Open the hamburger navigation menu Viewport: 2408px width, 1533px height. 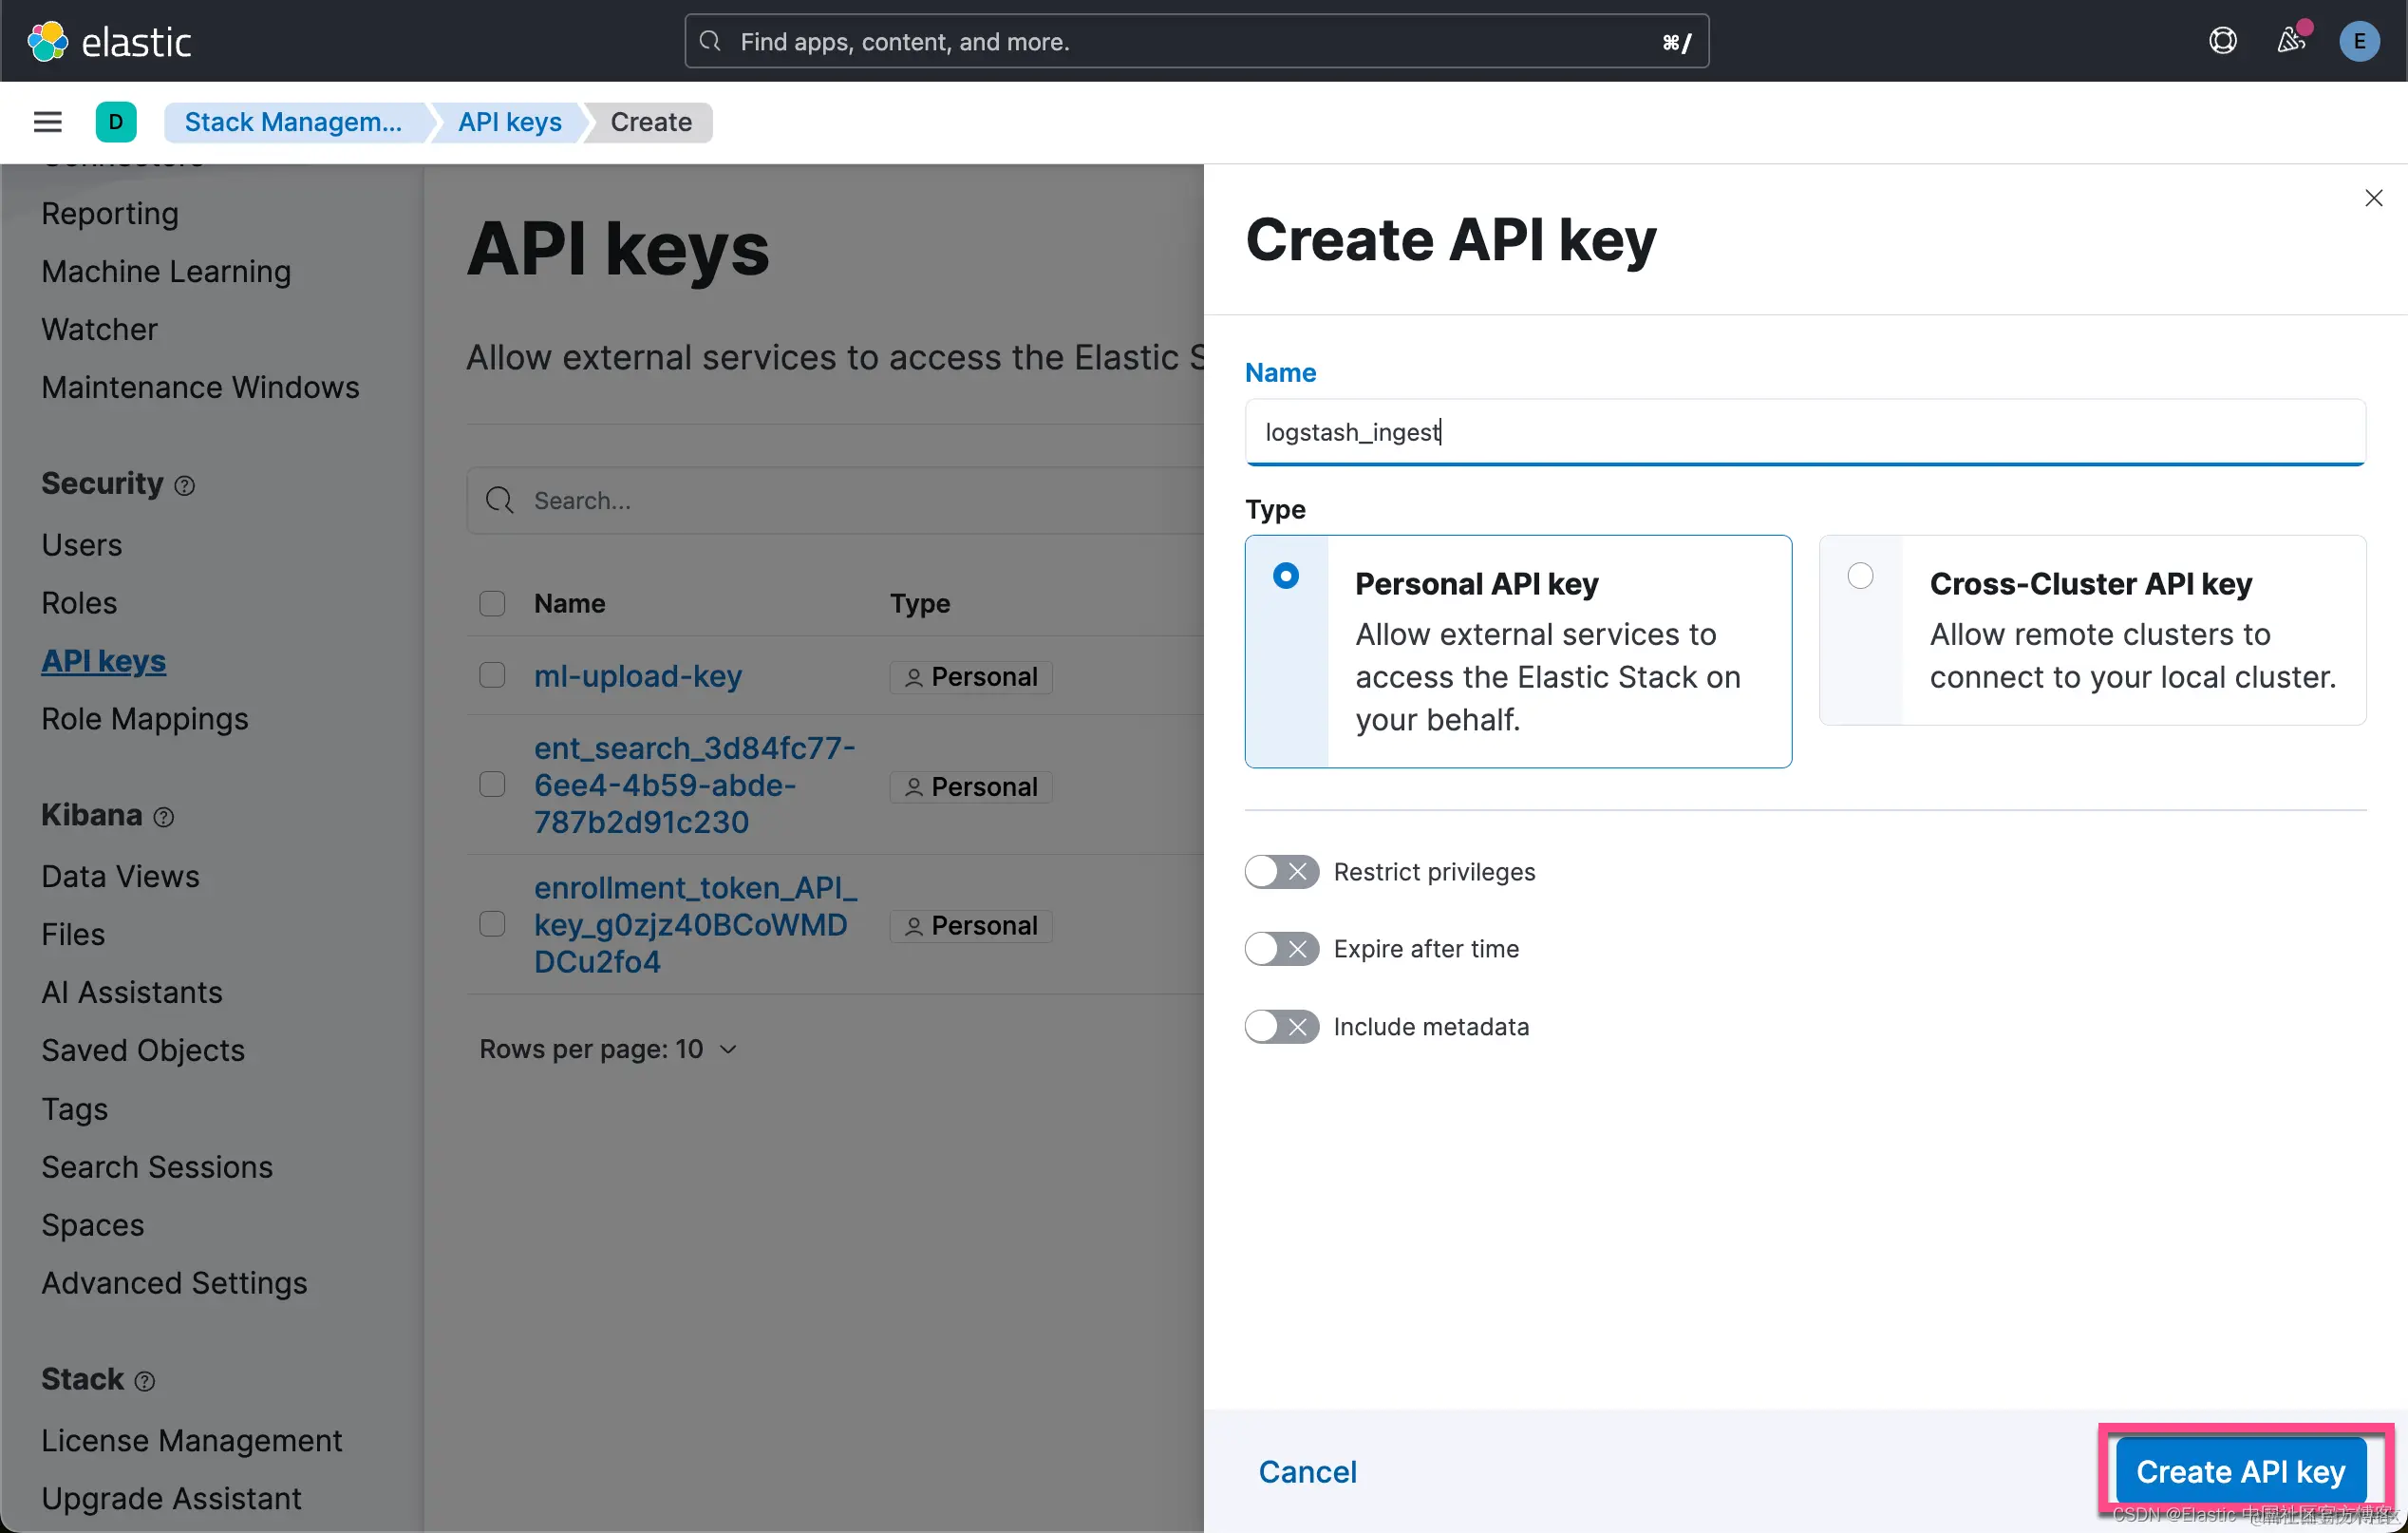pos(47,122)
